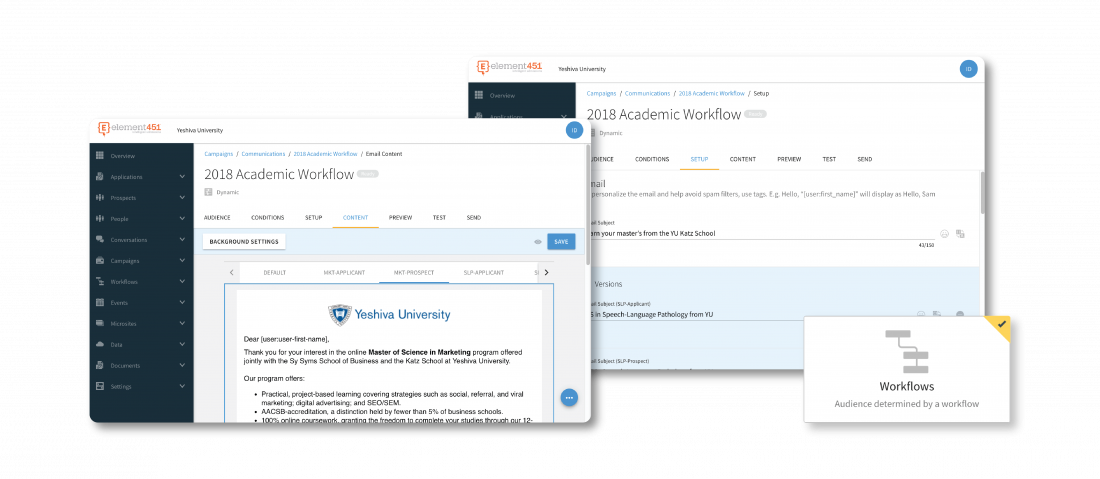Follow 2018 Academic Workflow breadcrumb in Setup window
Image resolution: width=1100 pixels, height=479 pixels.
tap(711, 93)
